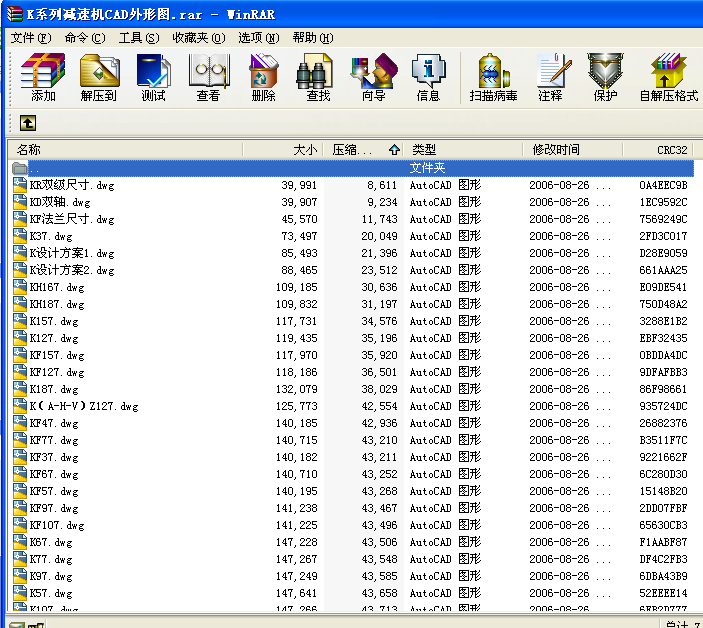Click packed size value 30,636

tap(379, 287)
